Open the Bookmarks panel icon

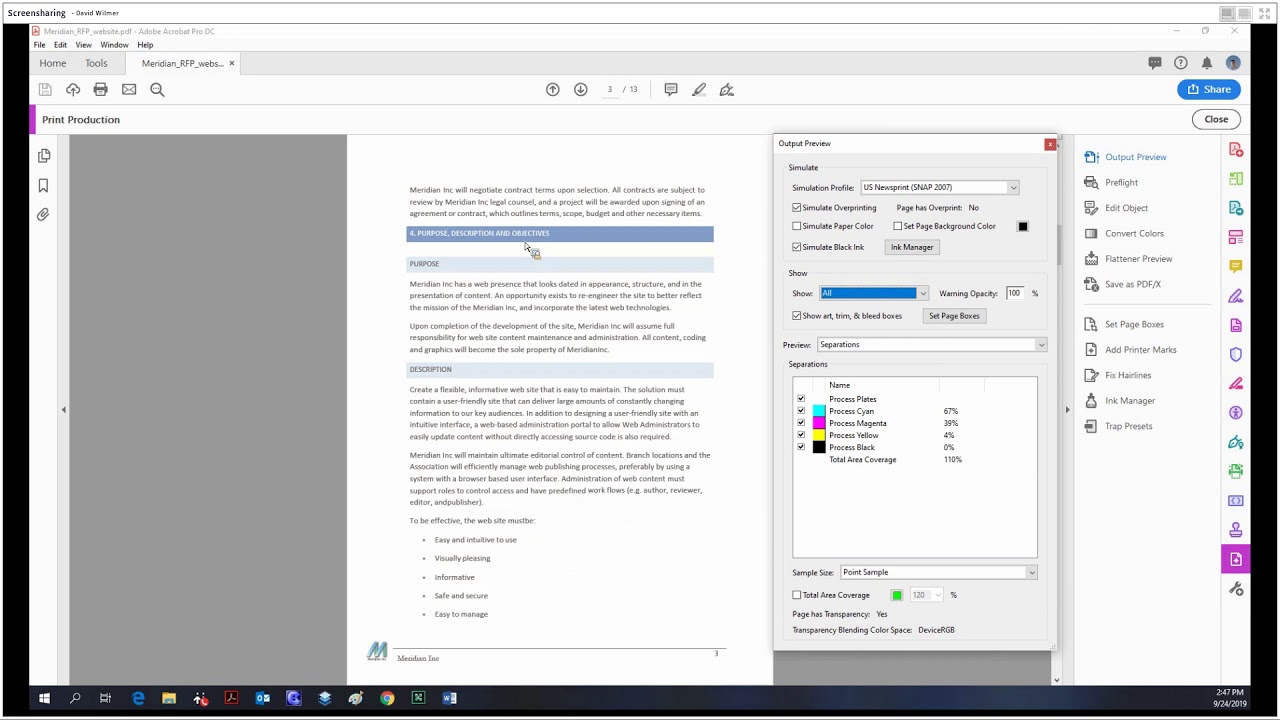(44, 186)
